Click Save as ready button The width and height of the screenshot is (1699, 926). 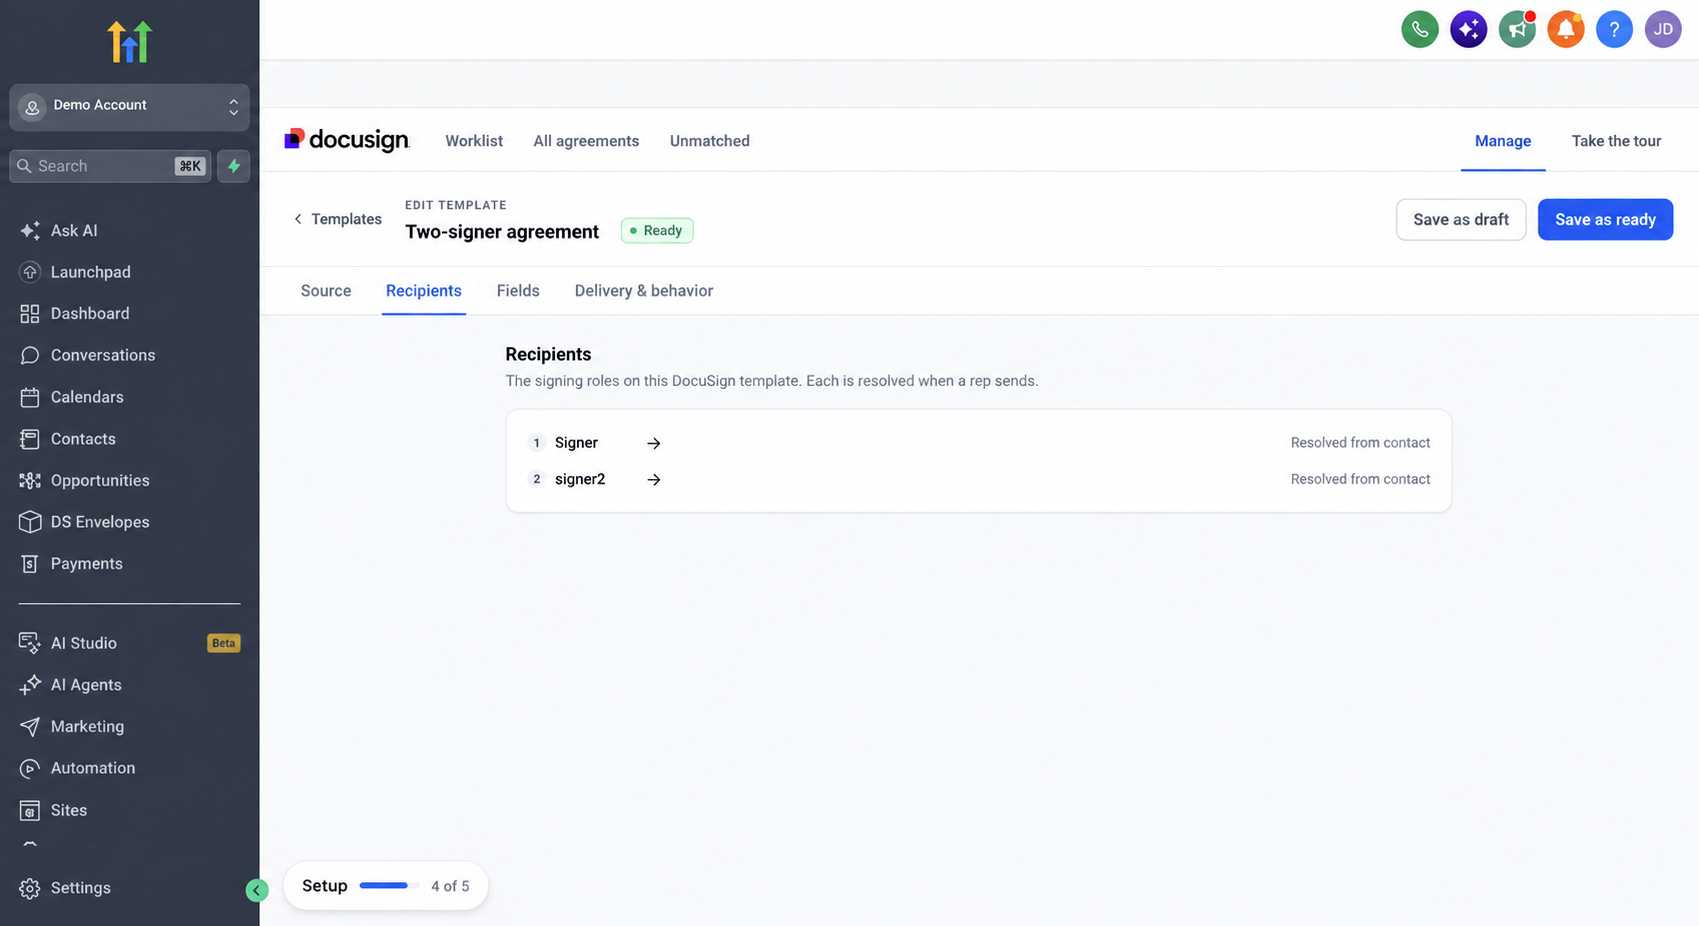click(x=1605, y=220)
